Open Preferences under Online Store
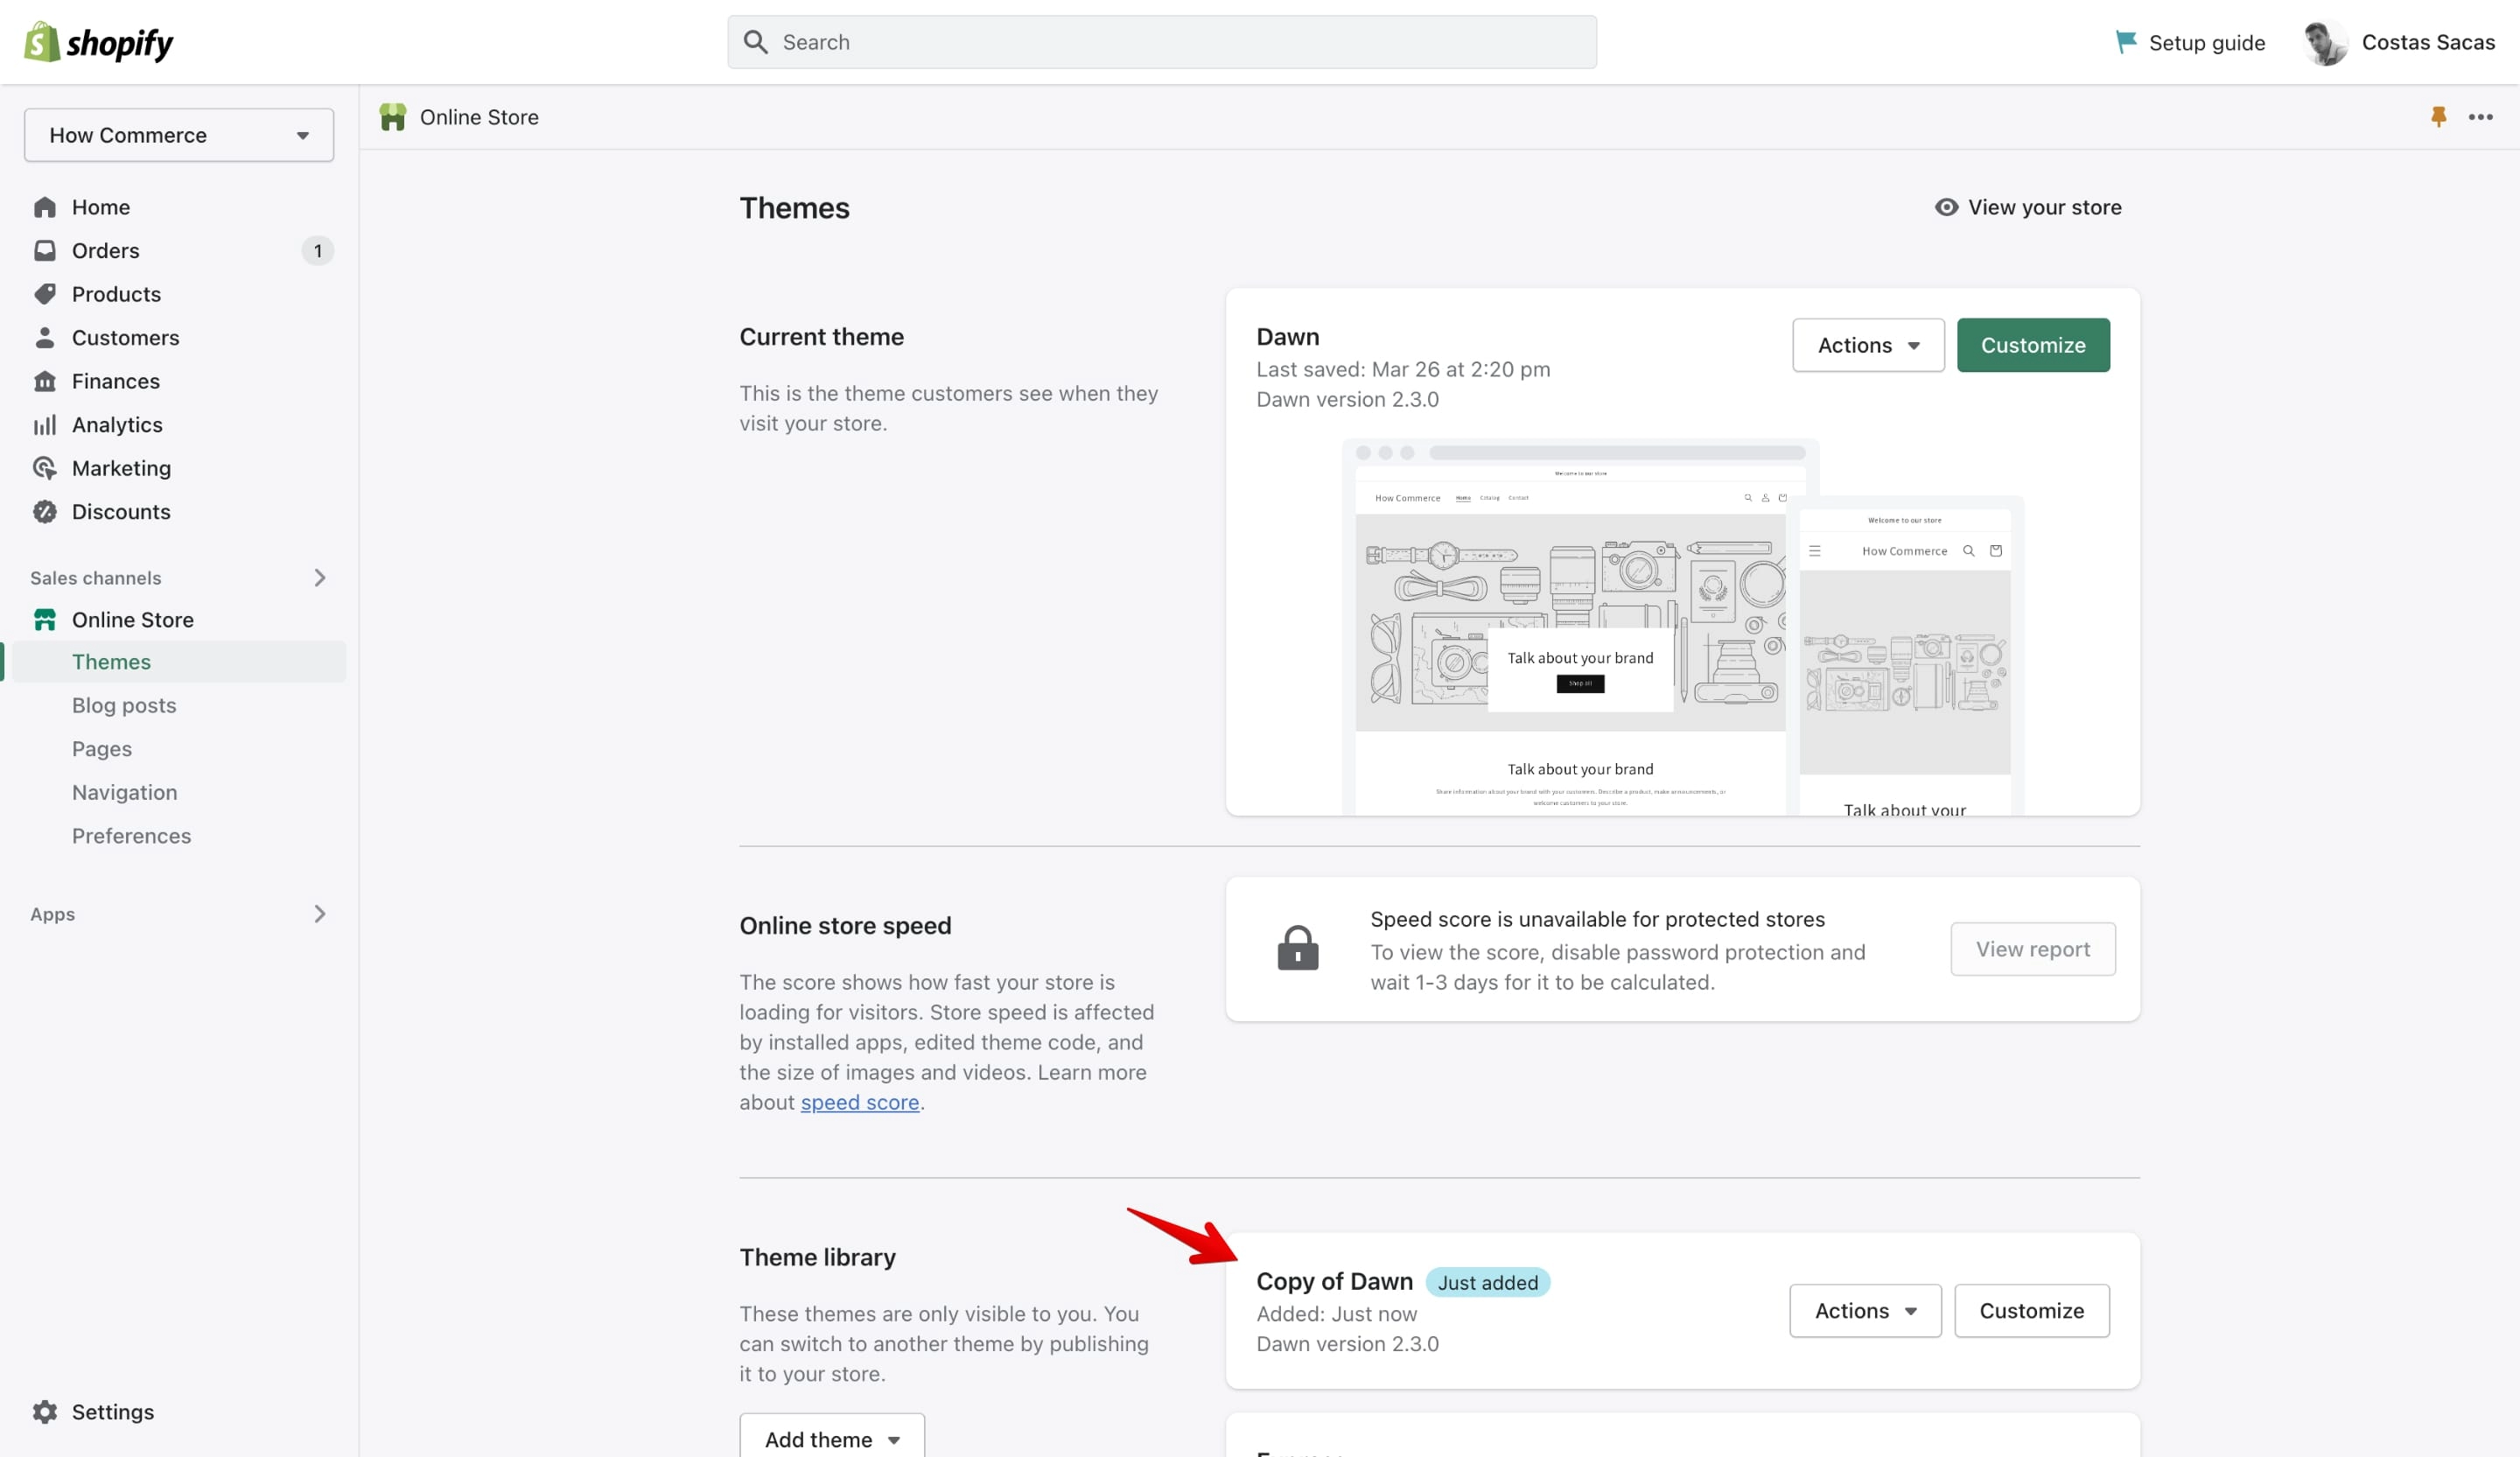Image resolution: width=2520 pixels, height=1457 pixels. [131, 836]
